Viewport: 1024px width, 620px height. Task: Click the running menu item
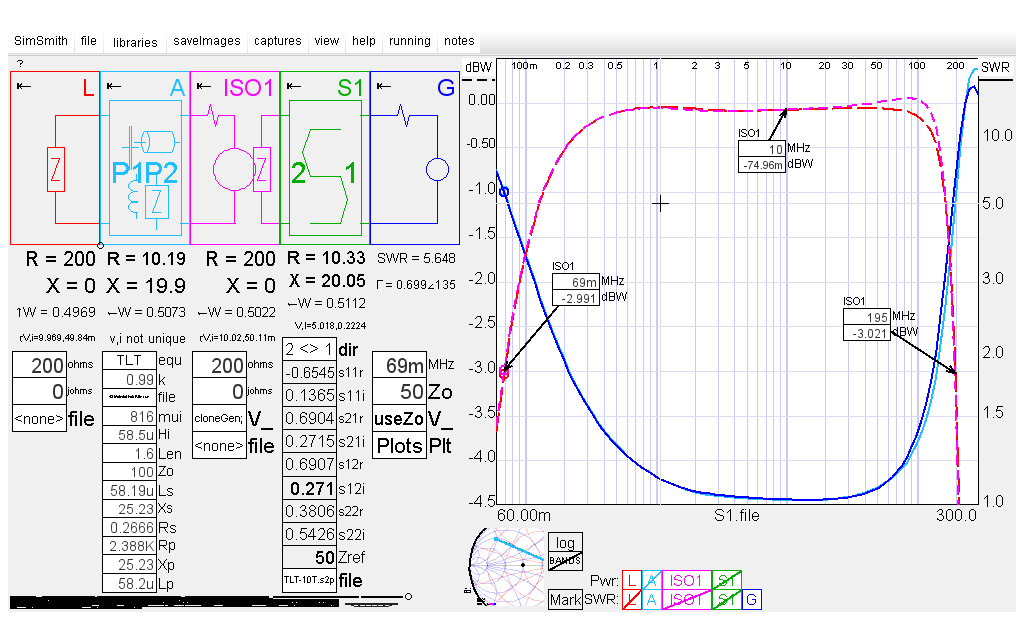pos(409,41)
